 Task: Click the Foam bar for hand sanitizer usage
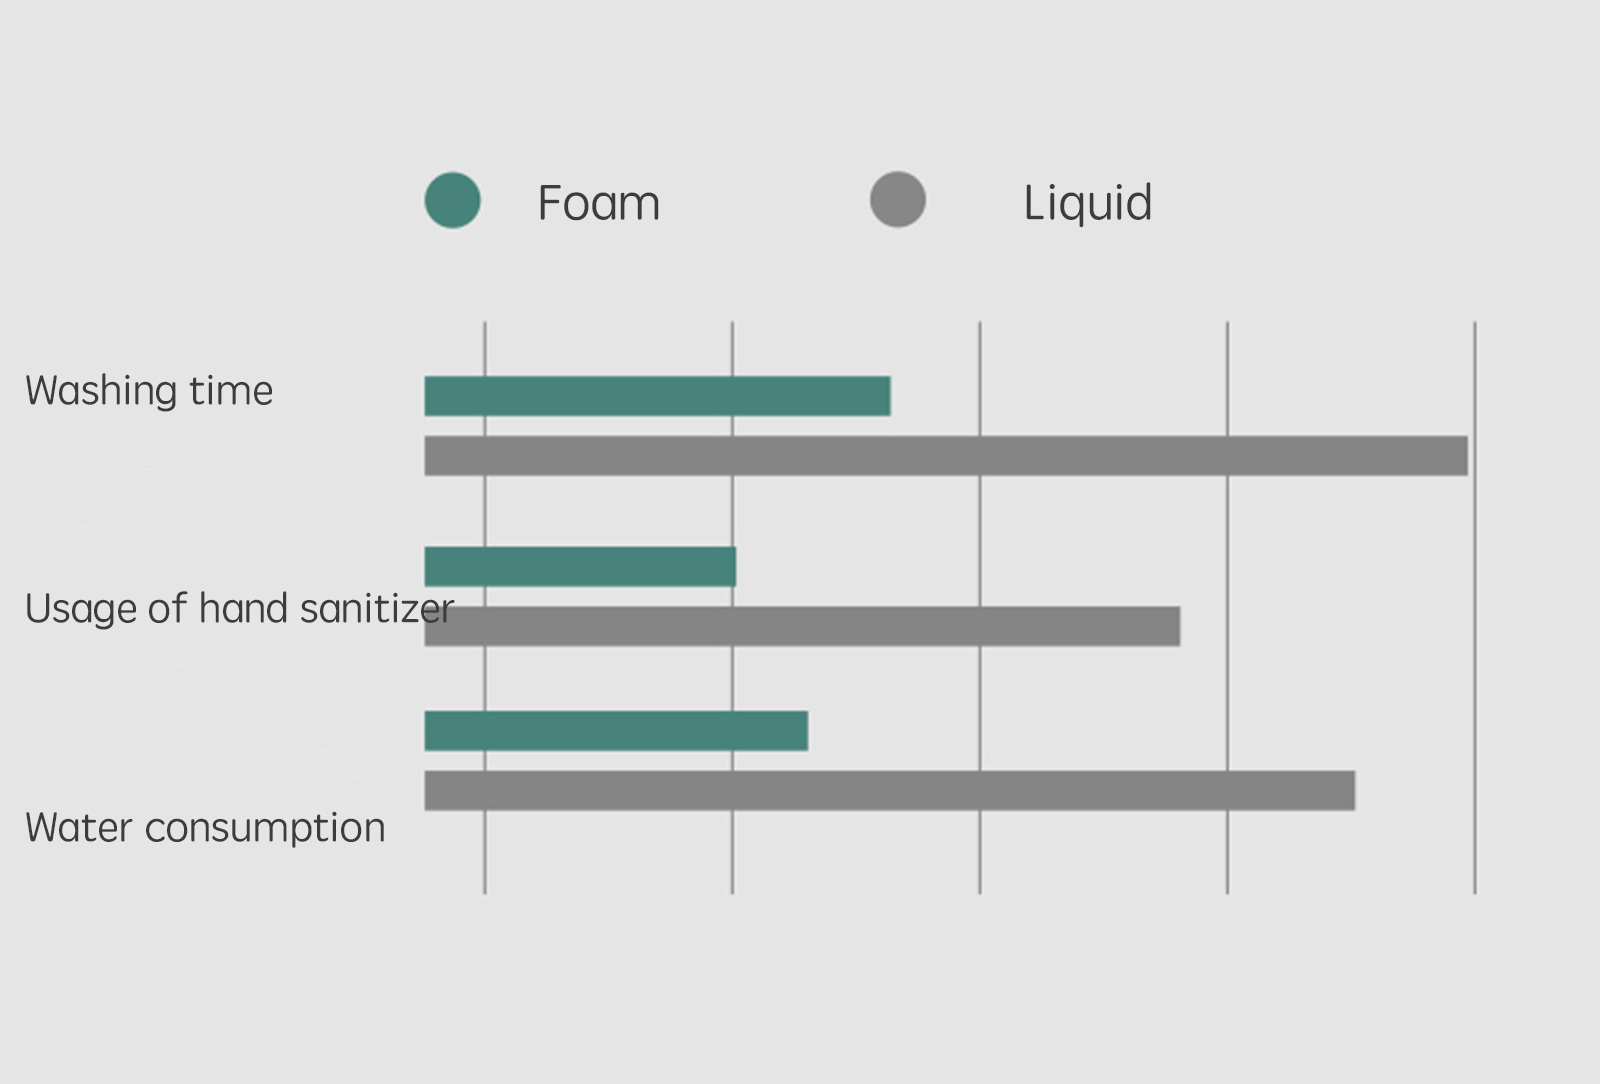coord(580,567)
